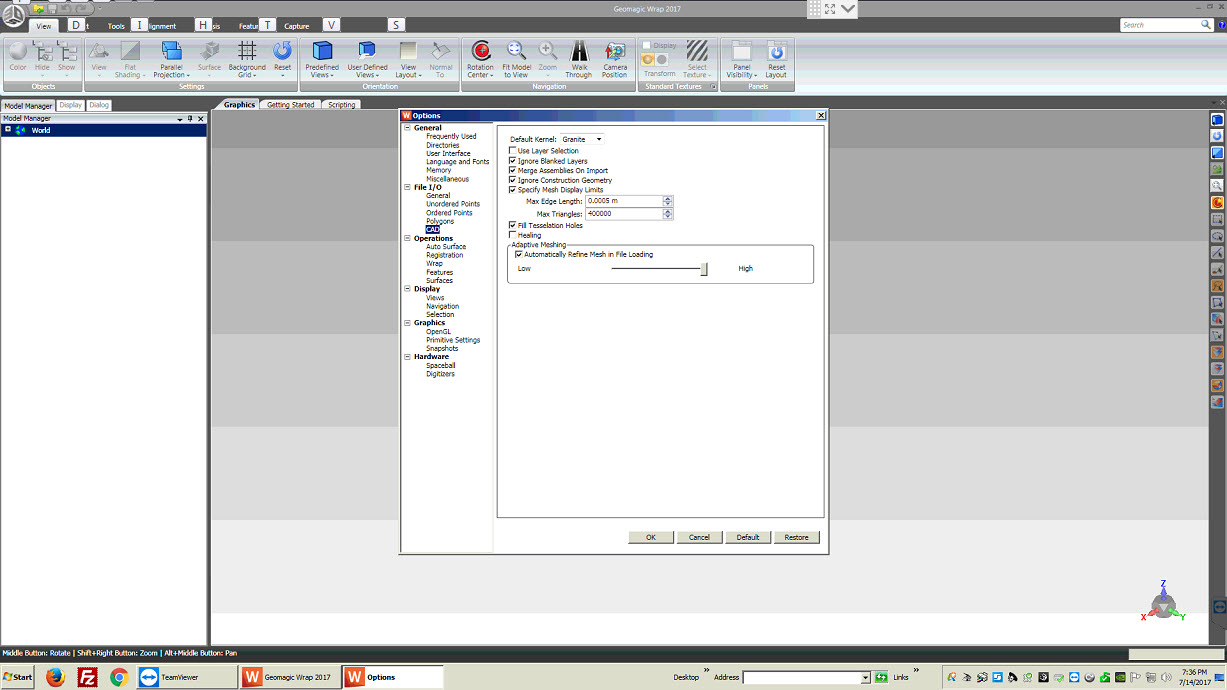Click the Max Edge Length input field
Screen dimensions: 1227x690
[624, 201]
